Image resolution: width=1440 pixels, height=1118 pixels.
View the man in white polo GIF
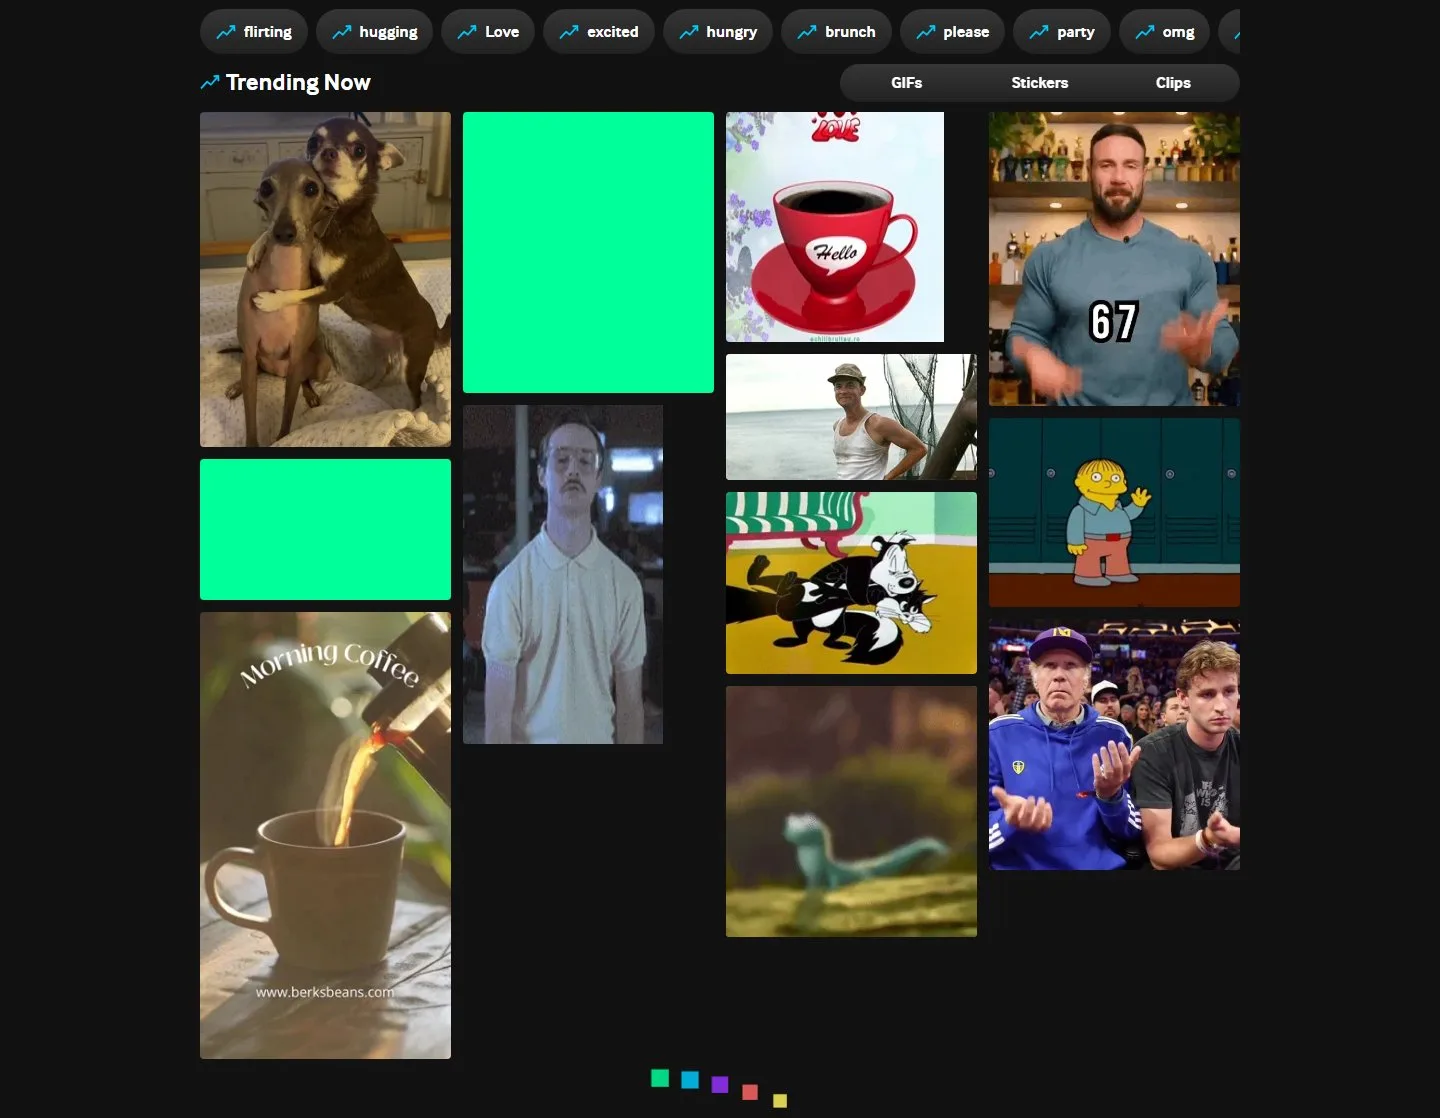(x=563, y=574)
